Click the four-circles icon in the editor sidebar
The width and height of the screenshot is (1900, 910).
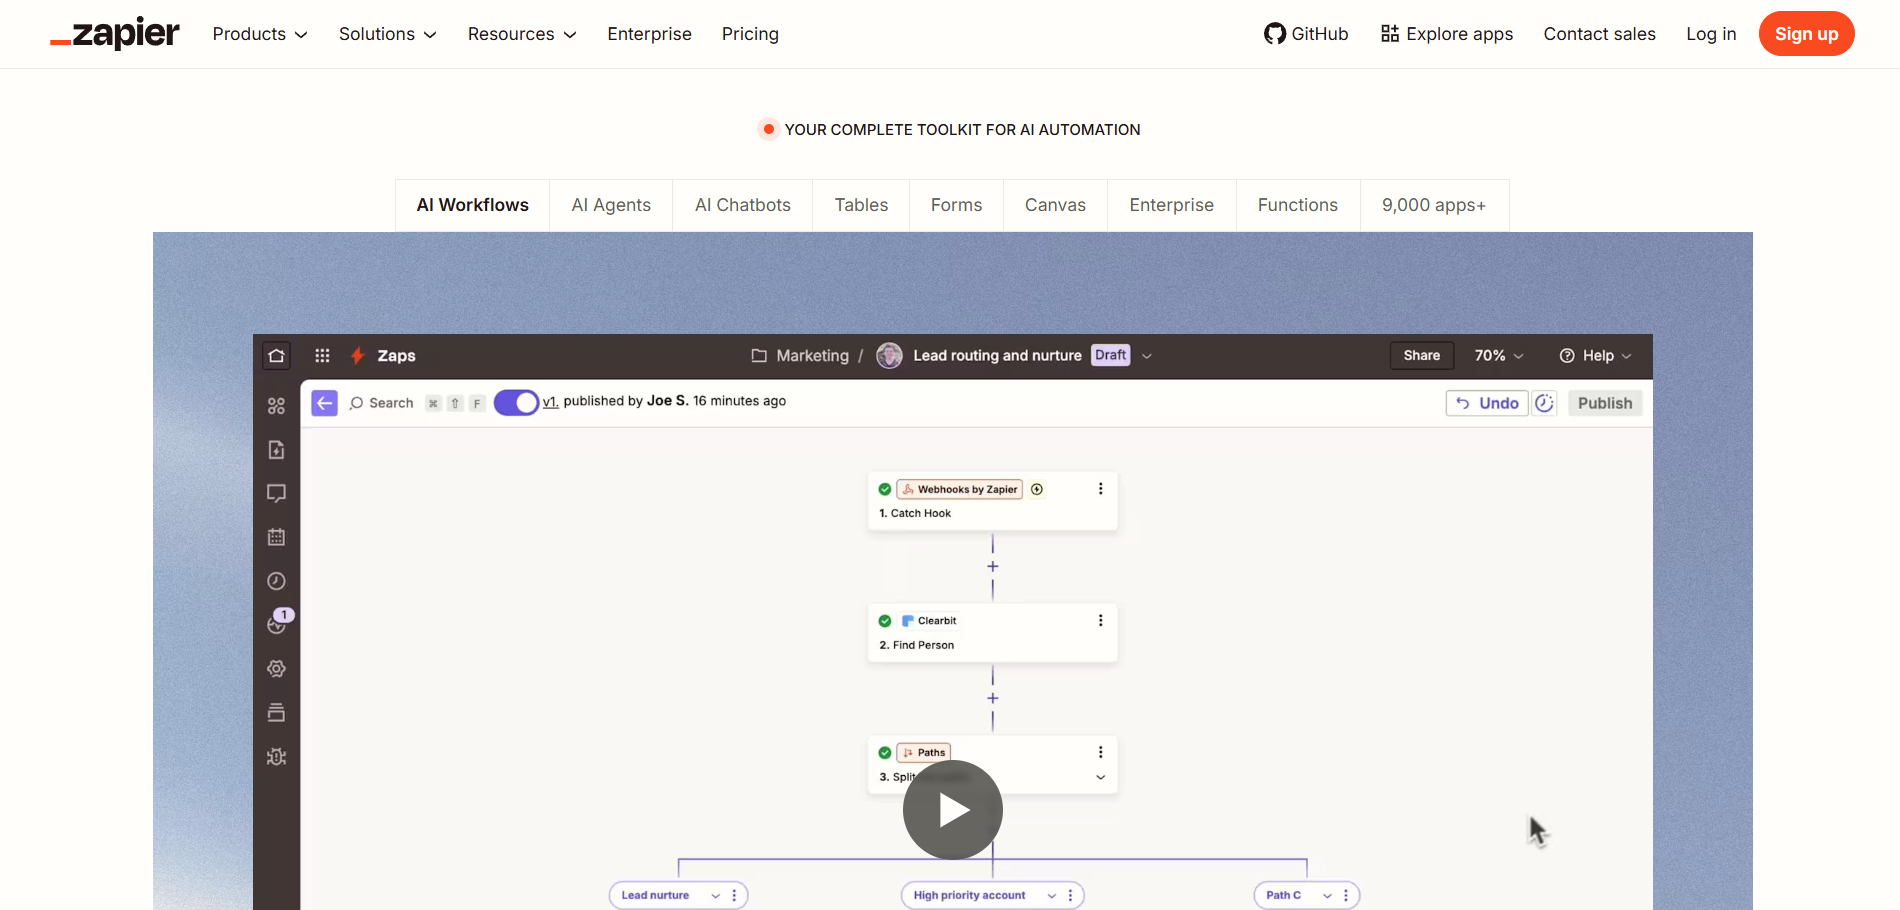point(277,406)
